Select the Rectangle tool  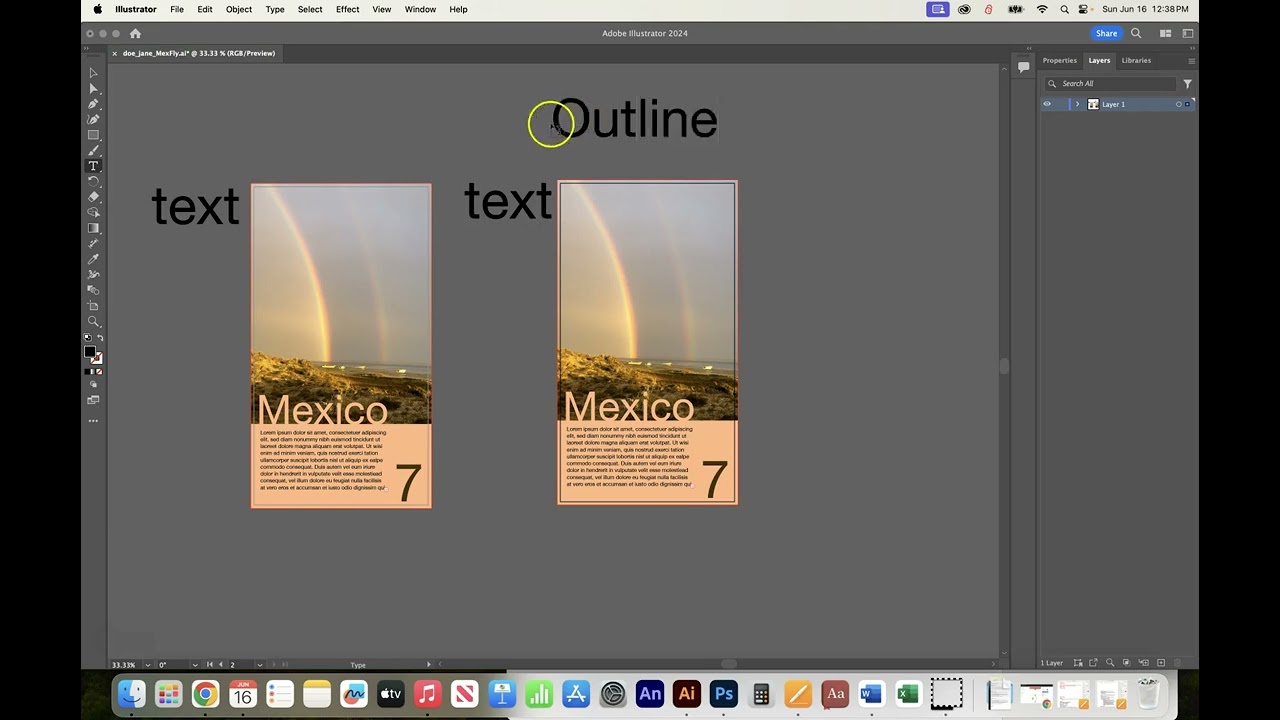tap(93, 135)
